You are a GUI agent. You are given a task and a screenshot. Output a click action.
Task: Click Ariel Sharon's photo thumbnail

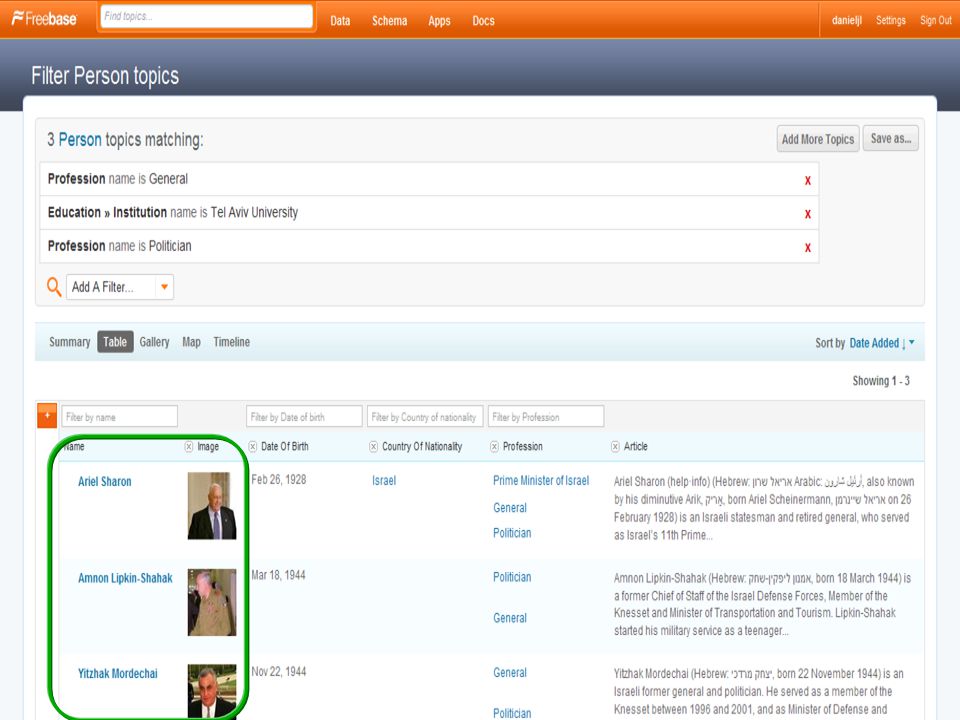[212, 506]
